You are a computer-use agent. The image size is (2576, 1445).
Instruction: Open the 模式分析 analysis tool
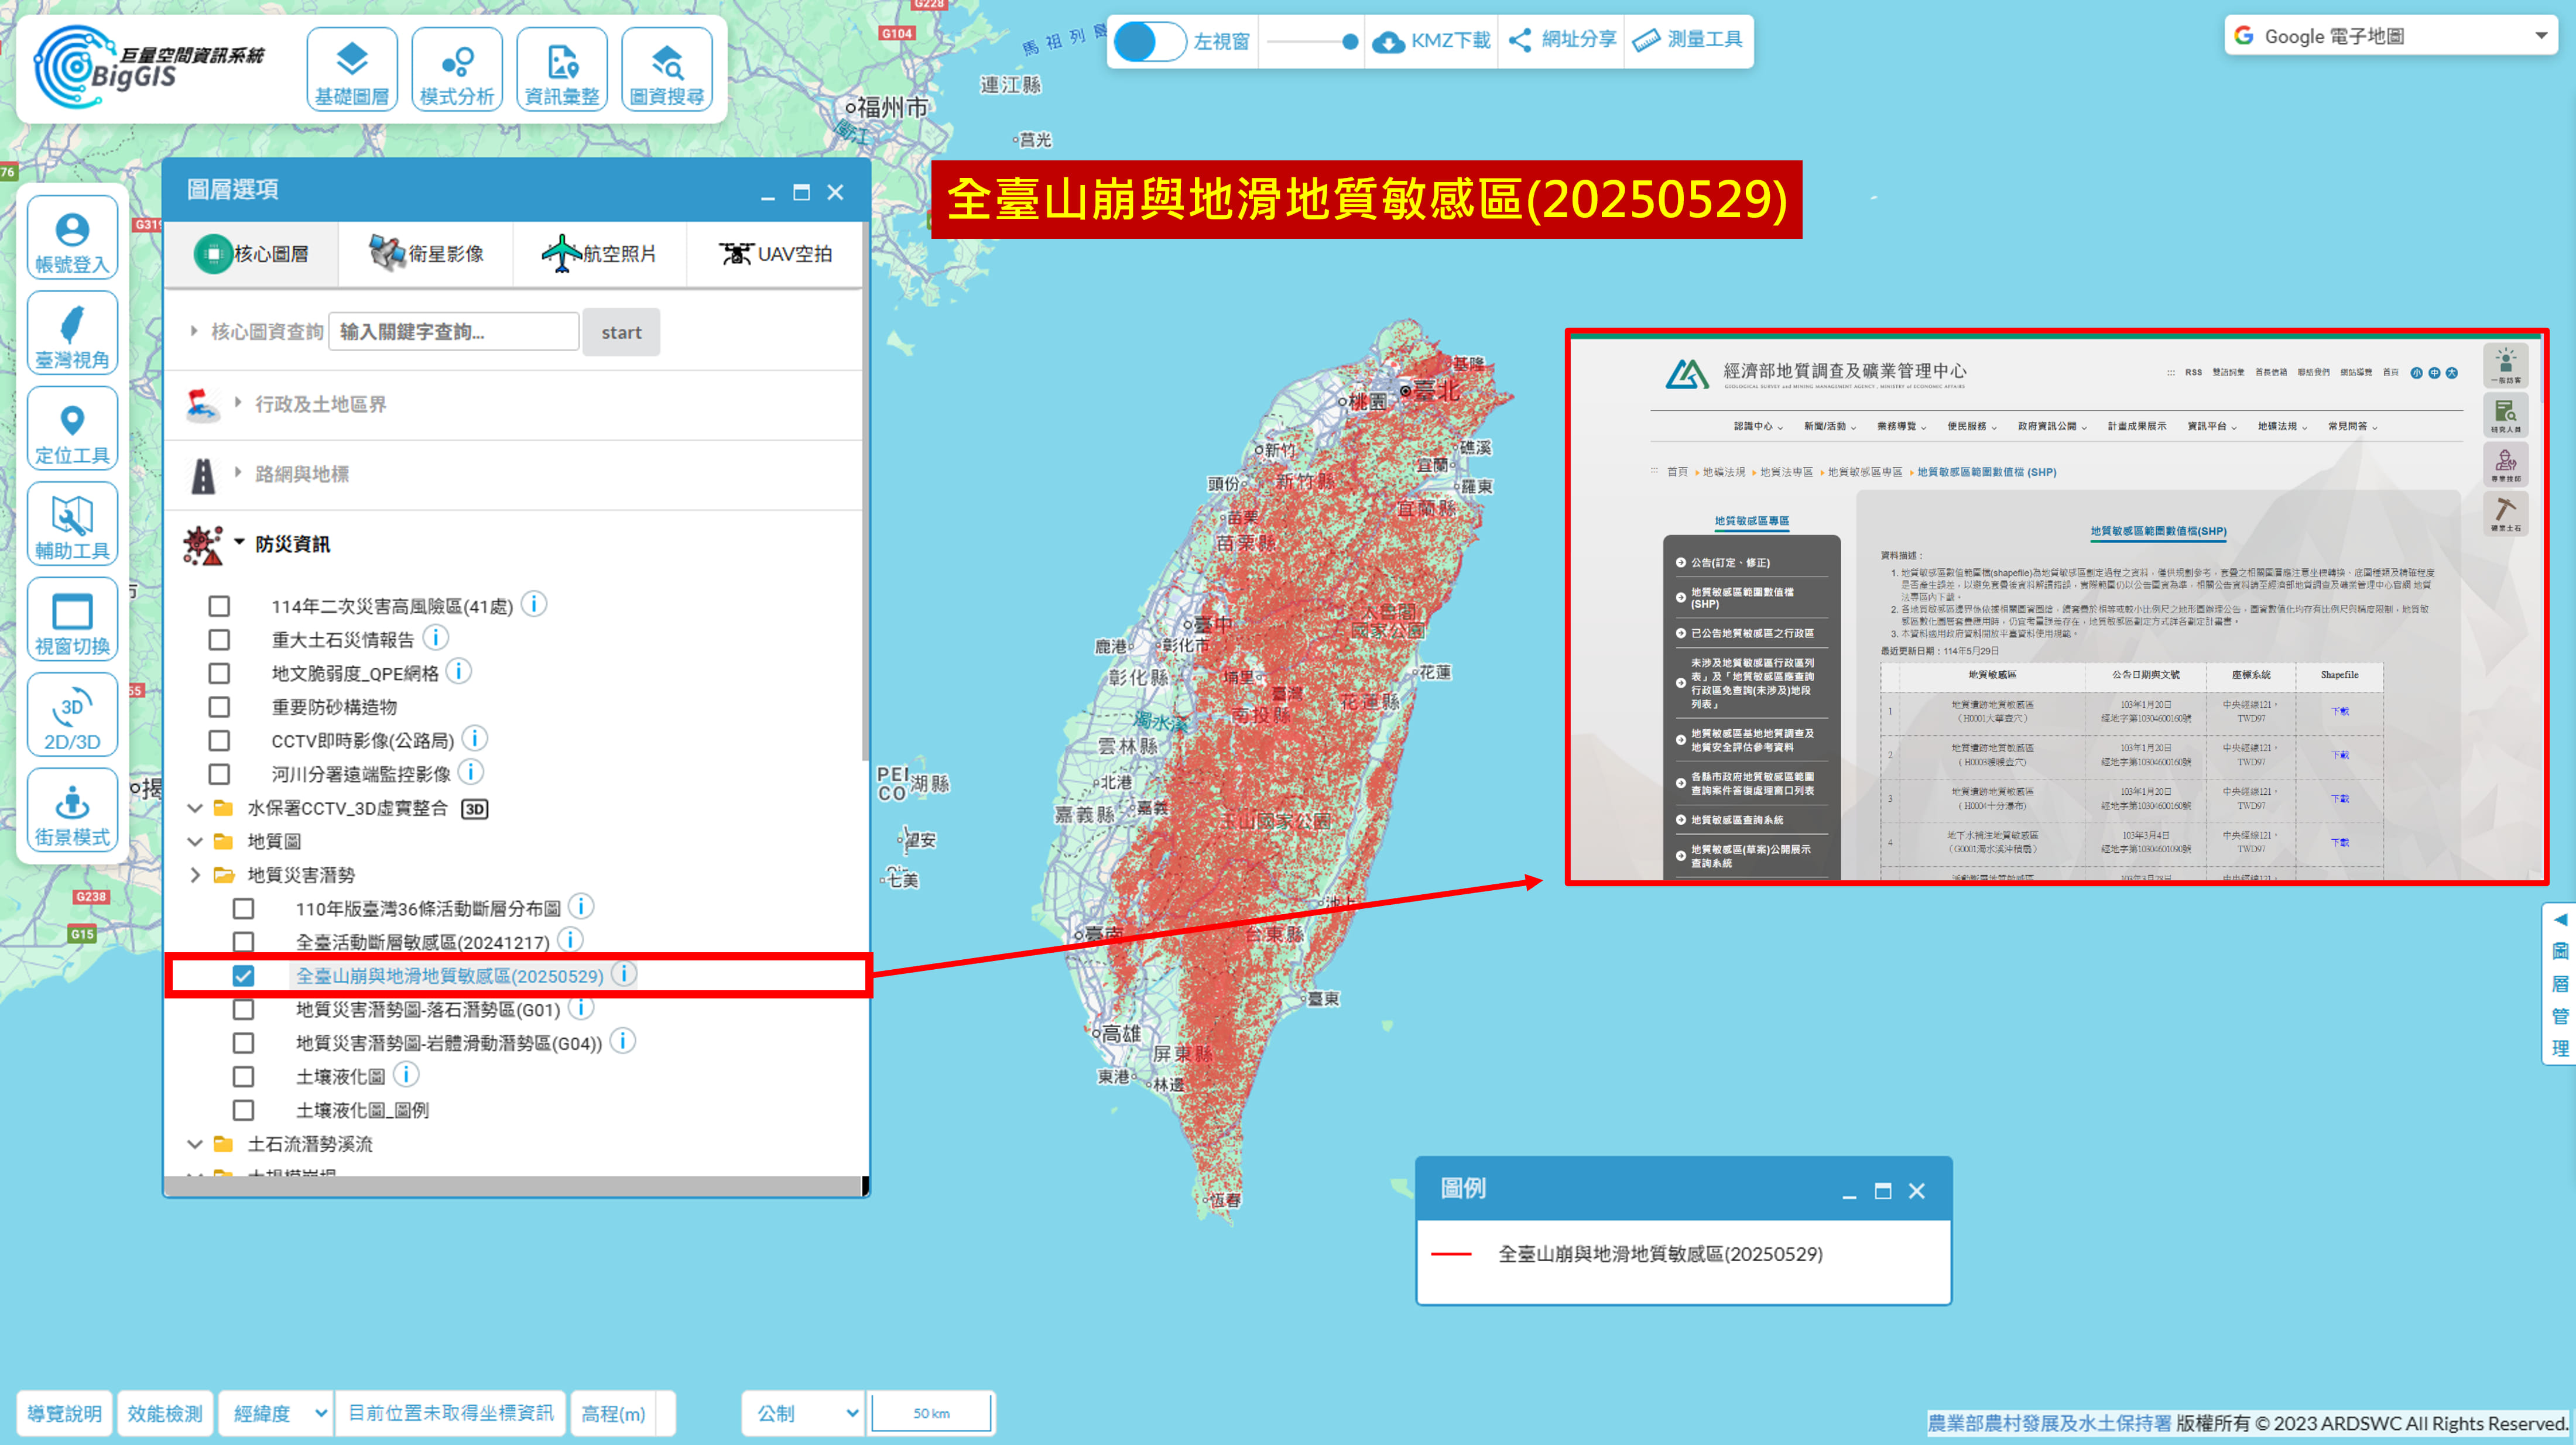coord(457,70)
